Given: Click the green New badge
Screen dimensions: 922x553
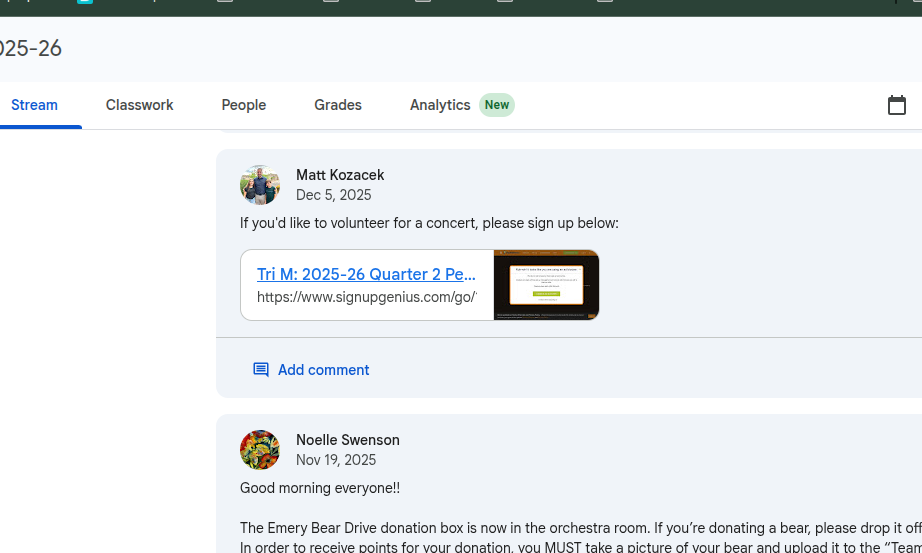Looking at the screenshot, I should (x=497, y=105).
